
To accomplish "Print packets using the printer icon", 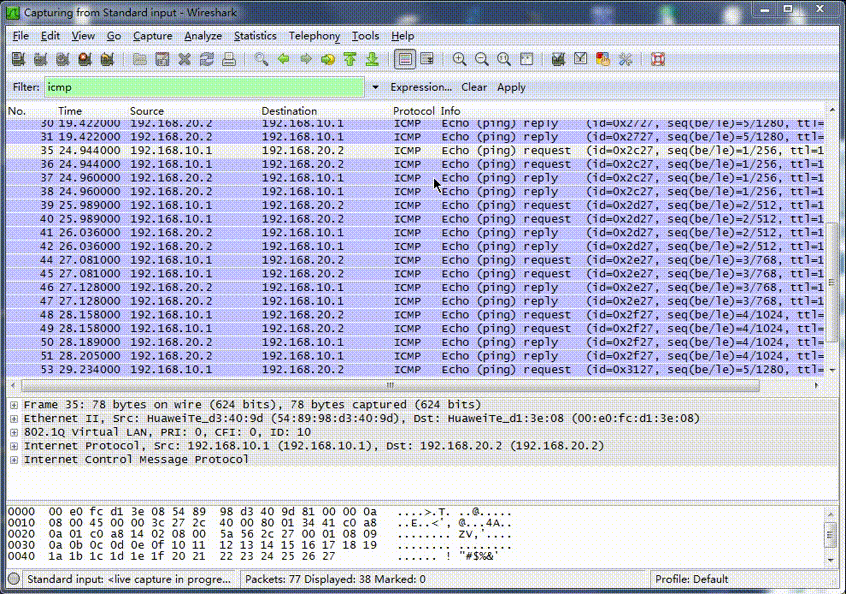I will (x=229, y=59).
